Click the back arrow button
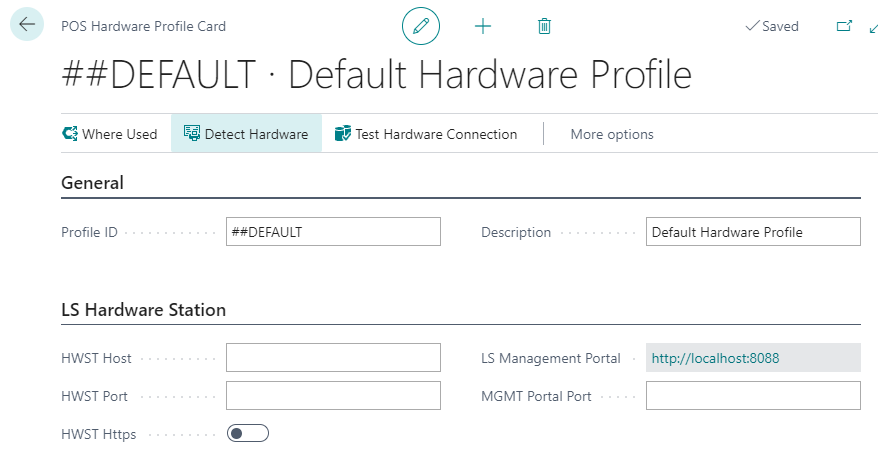 27,25
